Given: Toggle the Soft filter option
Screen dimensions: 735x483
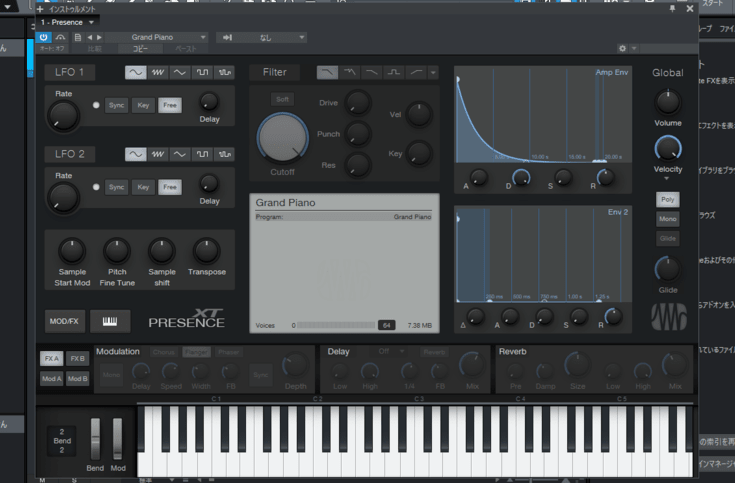Looking at the screenshot, I should 283,99.
